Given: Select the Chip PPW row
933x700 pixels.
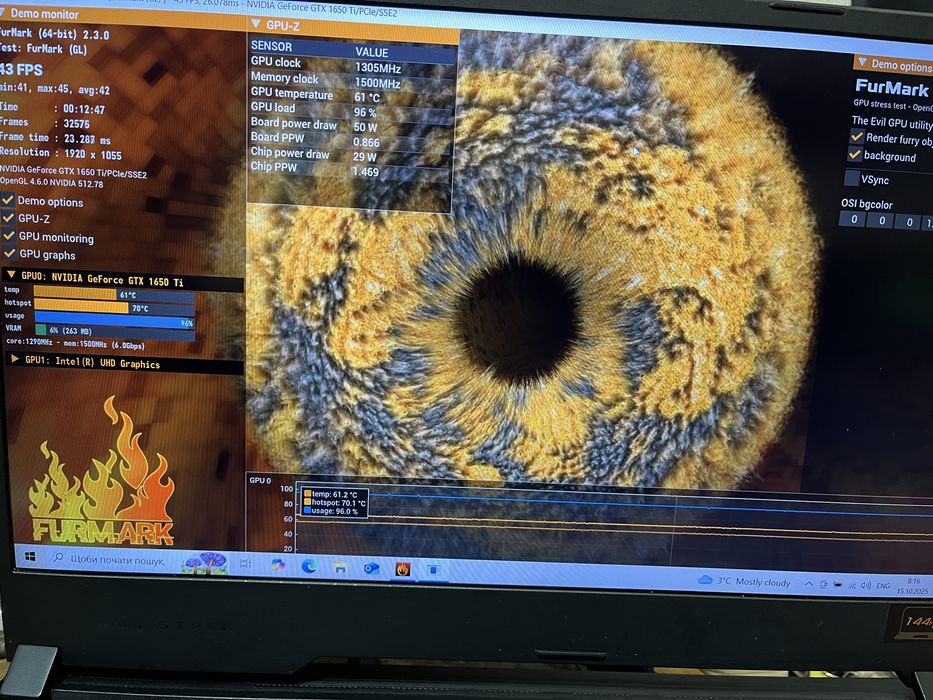Looking at the screenshot, I should (352, 169).
